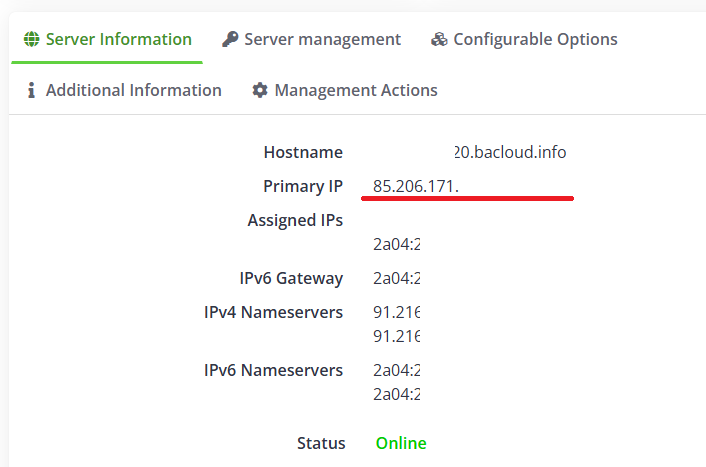Click the red underline below Primary IP
The height and width of the screenshot is (467, 706).
[467, 198]
